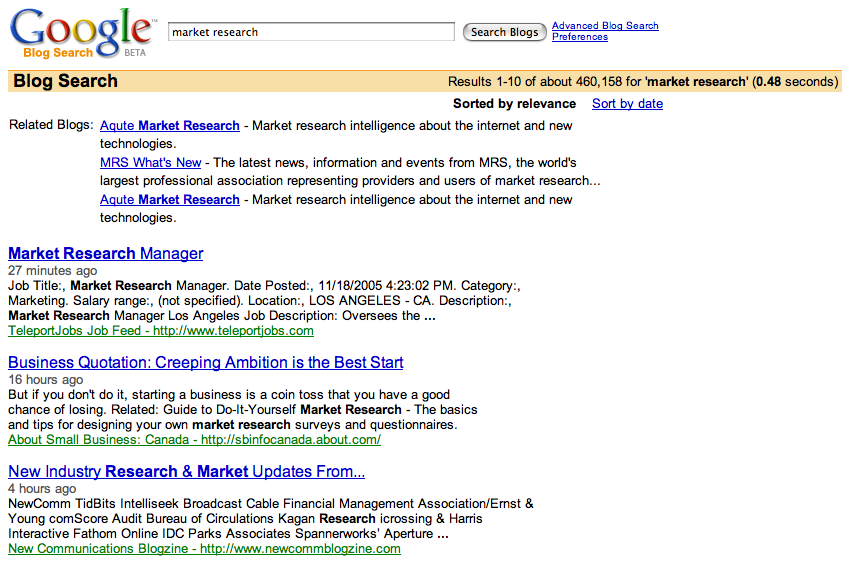
Task: Click the Sorted by relevance label
Action: pos(514,103)
